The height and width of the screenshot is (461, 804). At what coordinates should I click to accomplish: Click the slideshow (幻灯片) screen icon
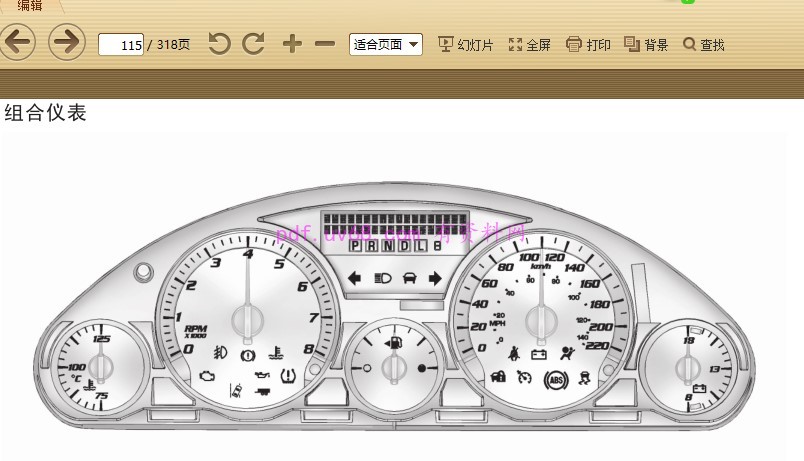446,44
